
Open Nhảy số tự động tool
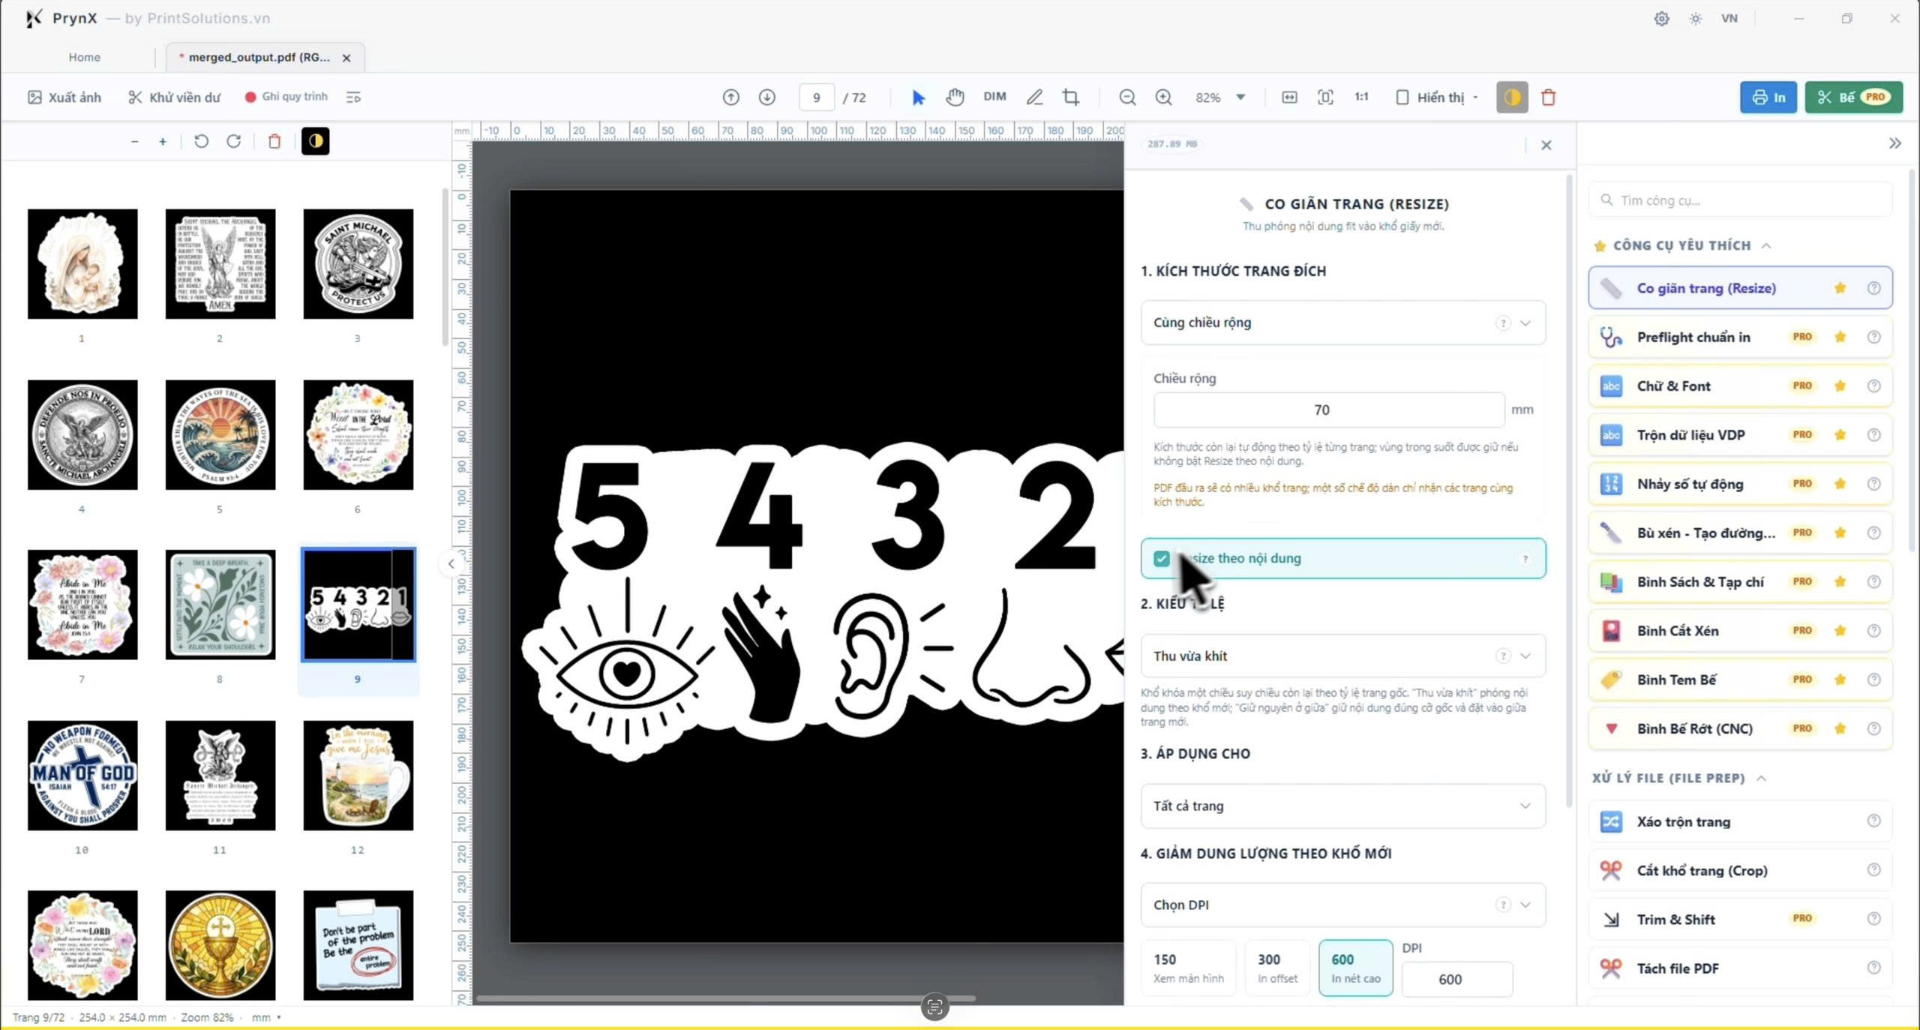coord(1740,484)
